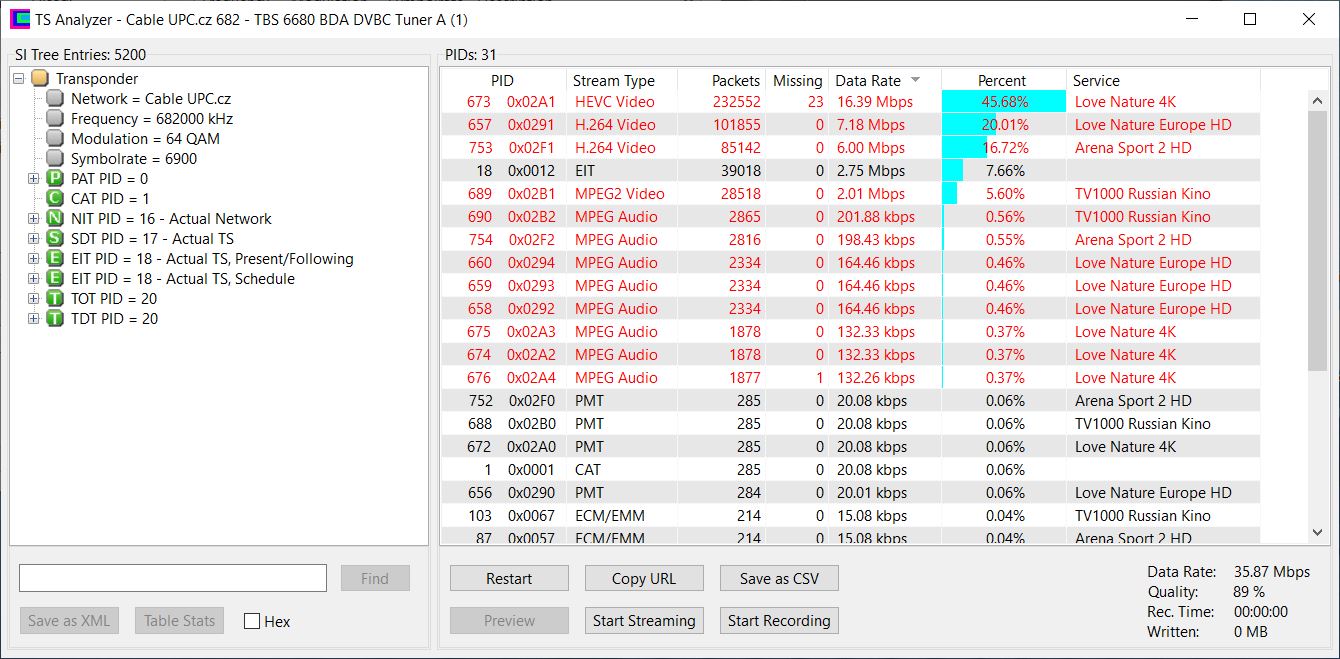Click the TOT PID tree icon
This screenshot has height=659, width=1340.
pyautogui.click(x=55, y=299)
